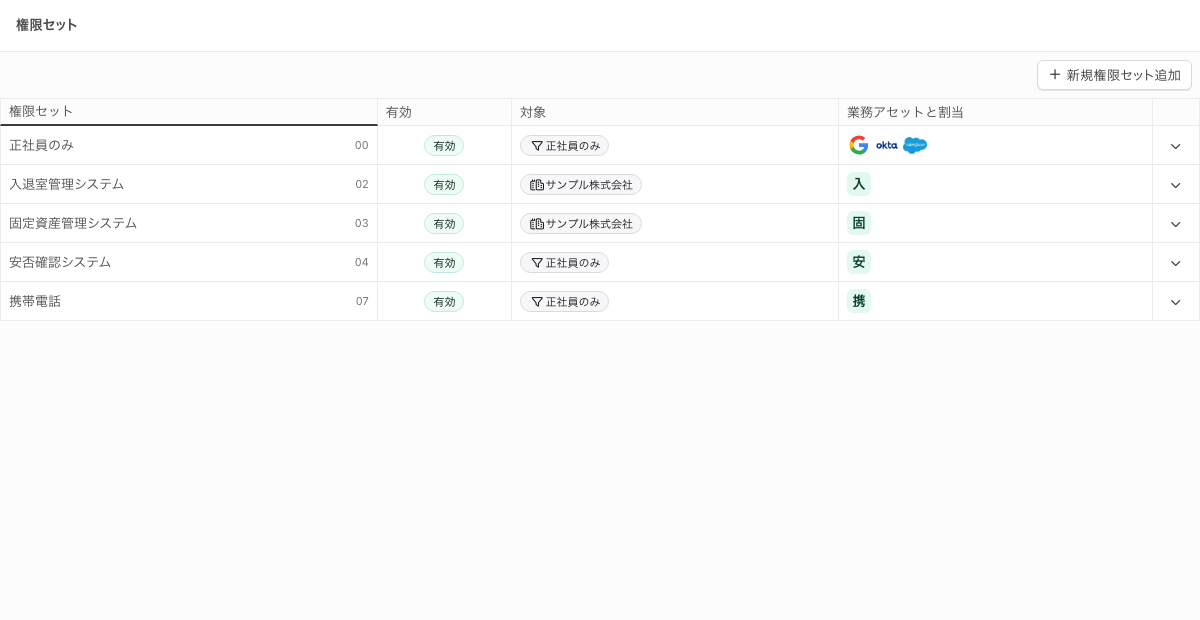Image resolution: width=1200 pixels, height=620 pixels.
Task: Click the Salesforce cloud icon
Action: tap(915, 145)
